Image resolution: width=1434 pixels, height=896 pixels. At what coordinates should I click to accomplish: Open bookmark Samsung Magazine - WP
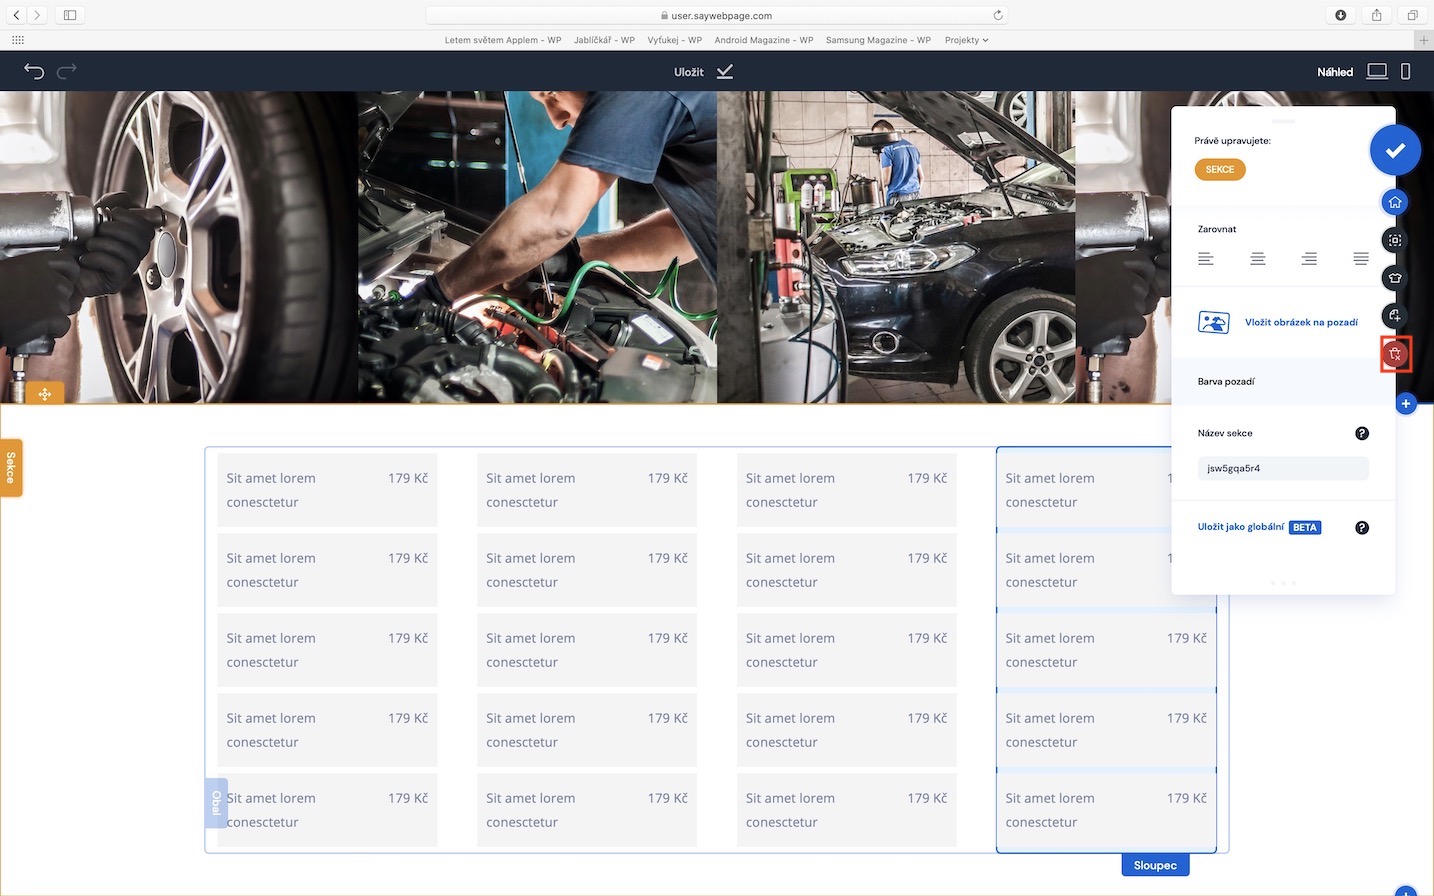[x=878, y=40]
